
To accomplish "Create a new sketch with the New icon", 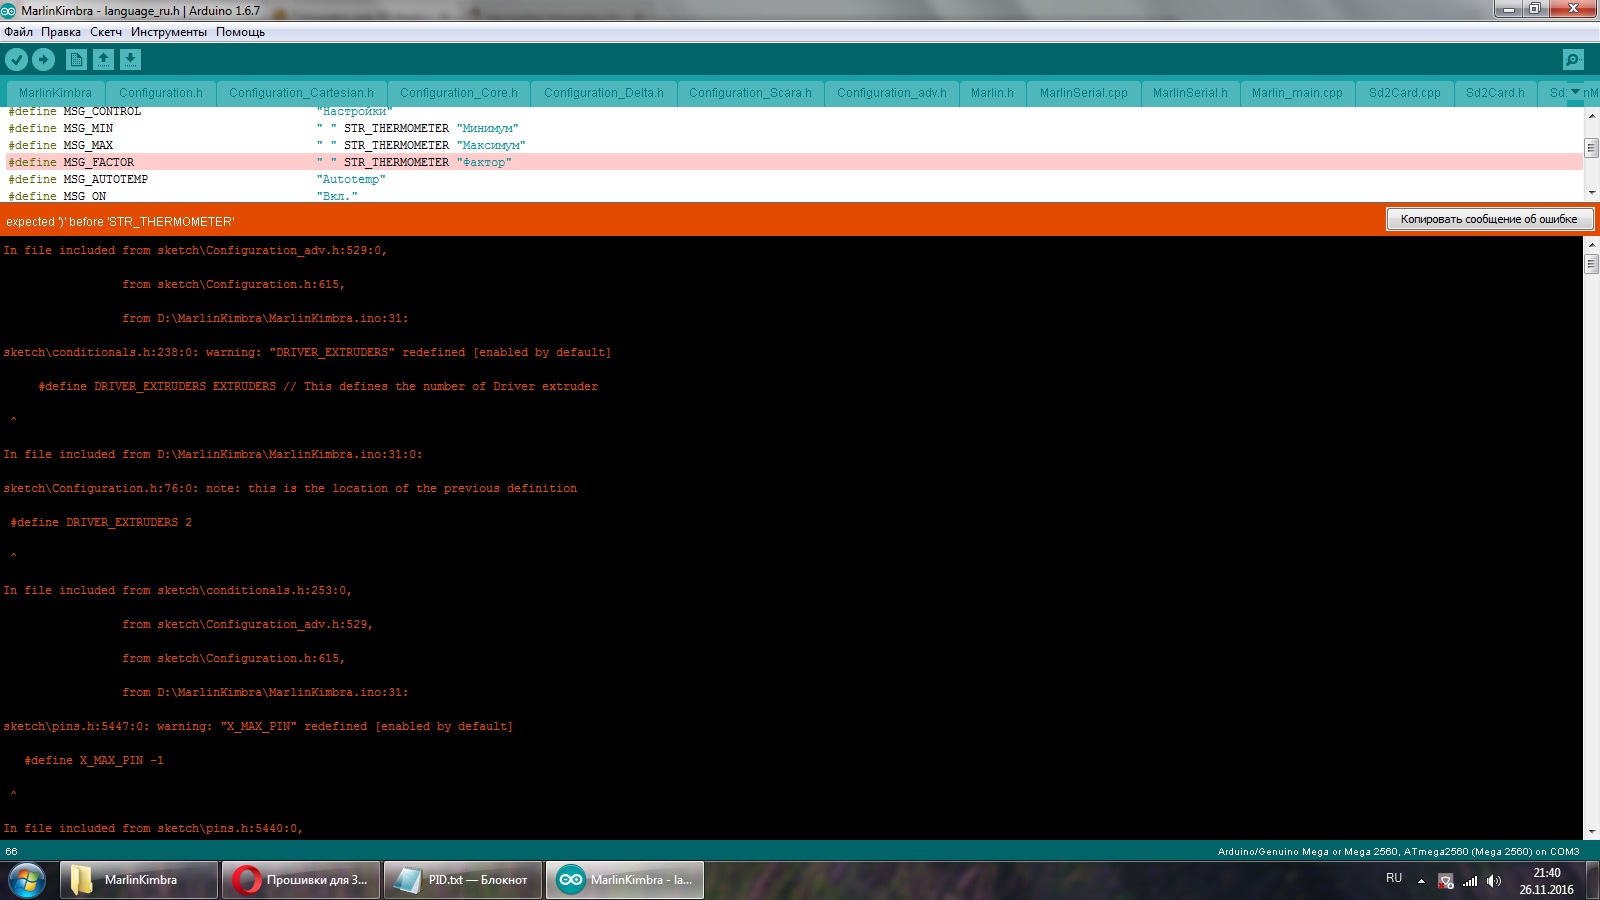I will point(76,60).
